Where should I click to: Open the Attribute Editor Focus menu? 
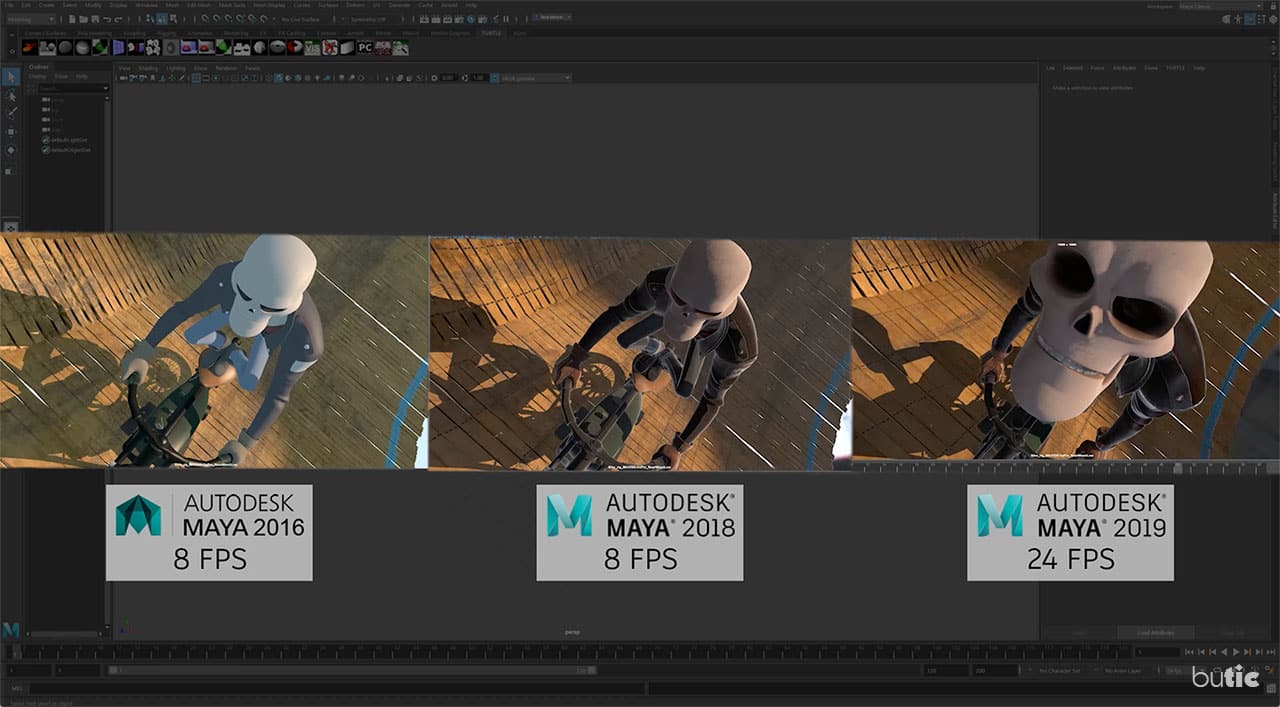pos(1097,68)
